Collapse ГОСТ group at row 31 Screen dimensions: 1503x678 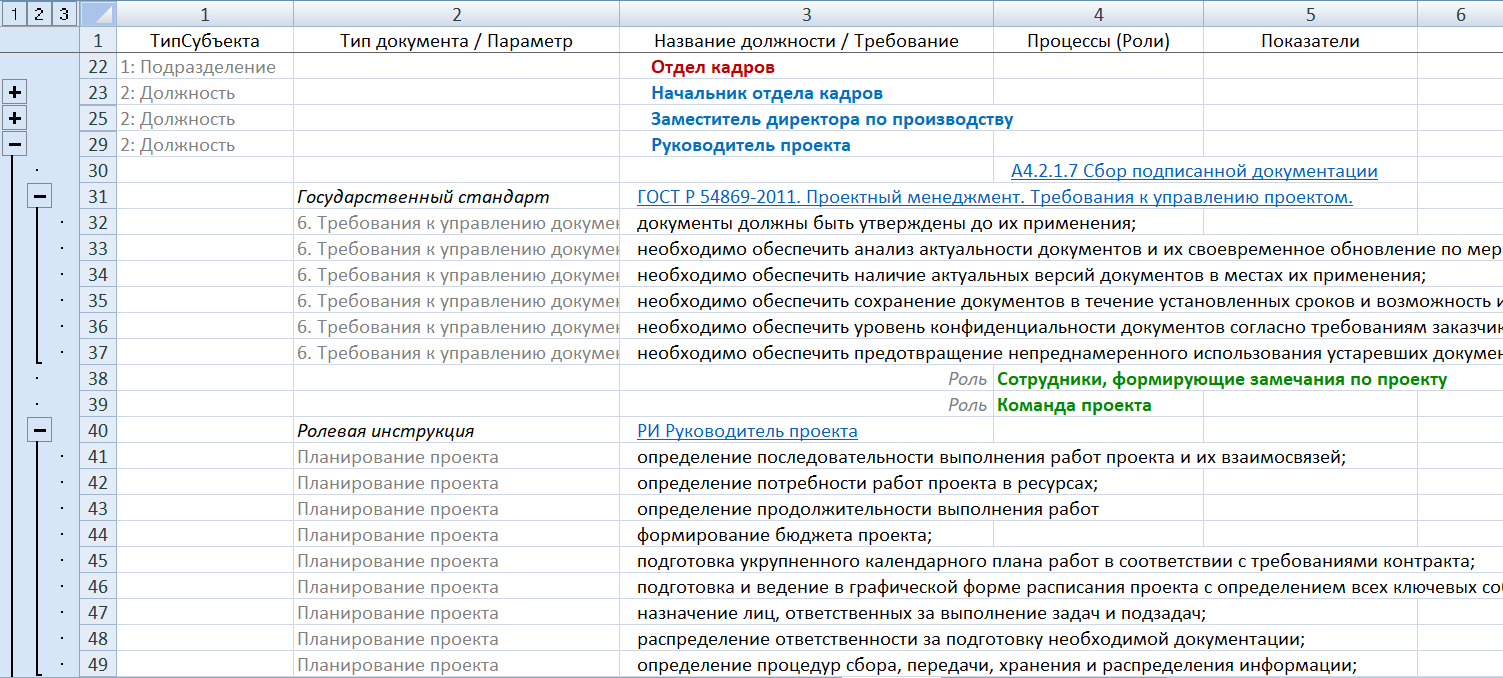[x=39, y=197]
